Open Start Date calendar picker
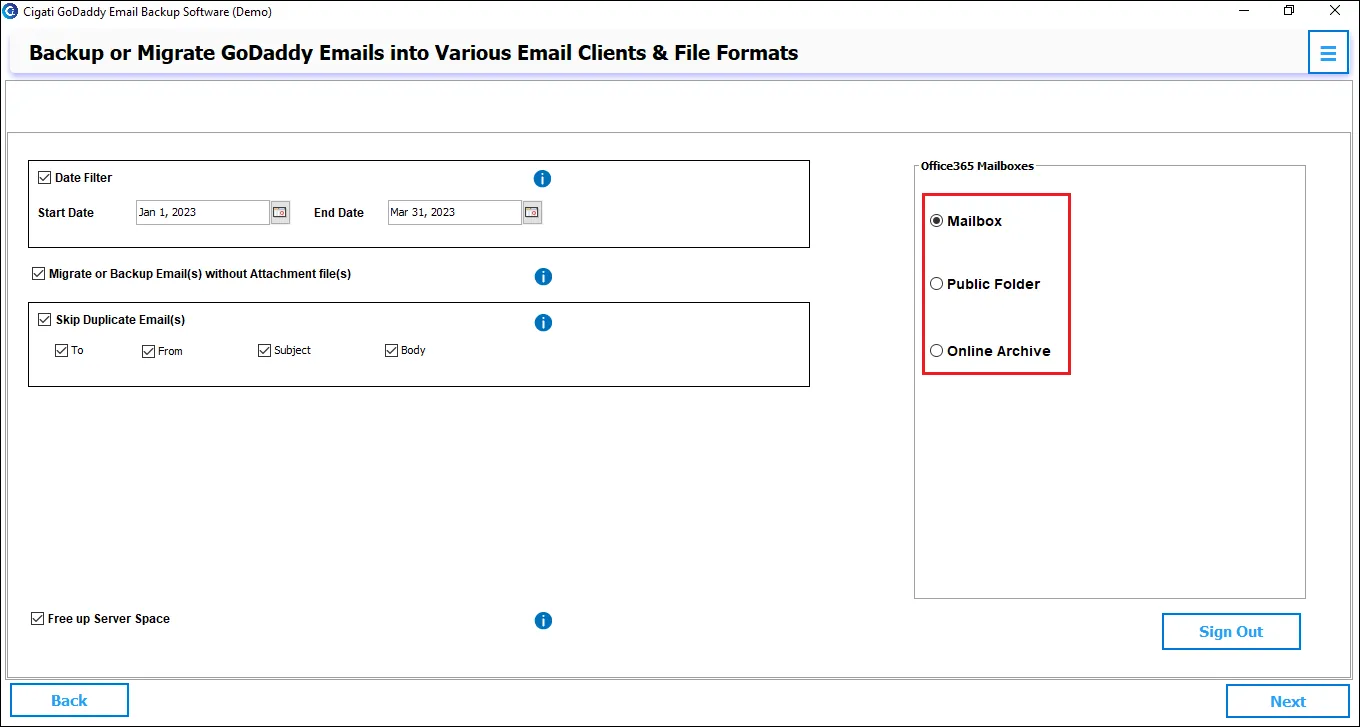 pyautogui.click(x=280, y=212)
